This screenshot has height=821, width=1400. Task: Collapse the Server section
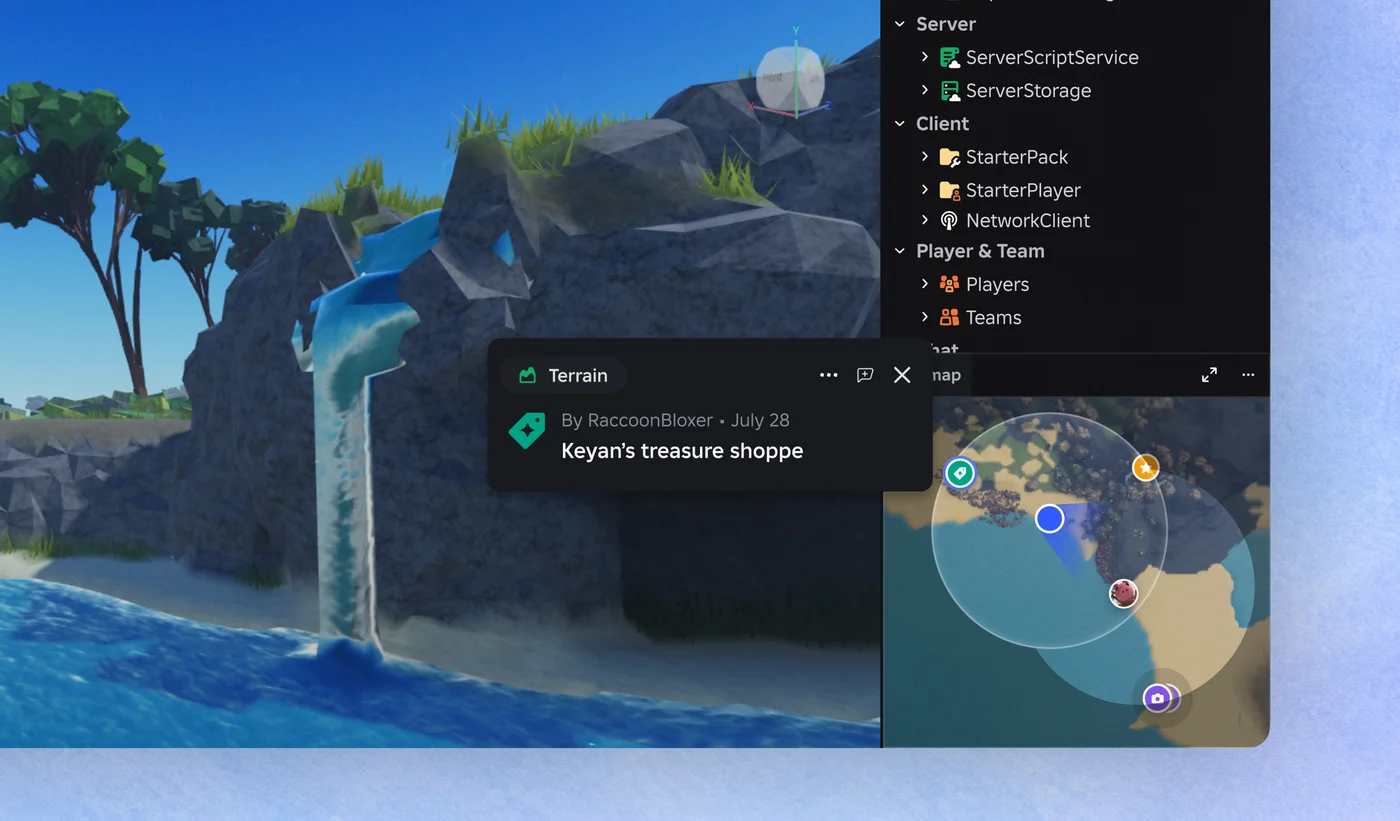(899, 24)
